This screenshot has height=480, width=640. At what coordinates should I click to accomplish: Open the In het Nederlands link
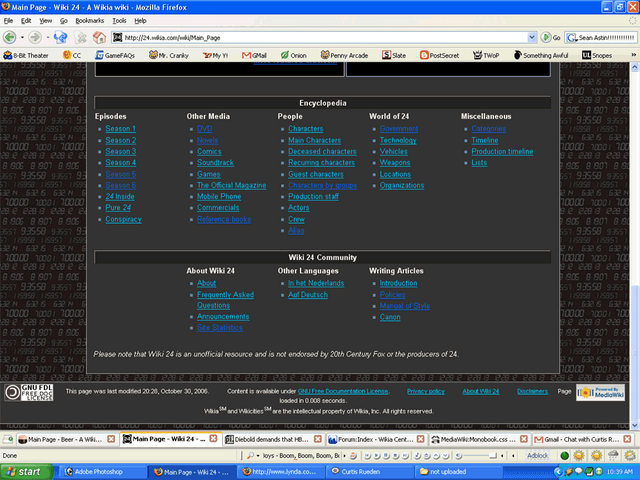[x=316, y=283]
